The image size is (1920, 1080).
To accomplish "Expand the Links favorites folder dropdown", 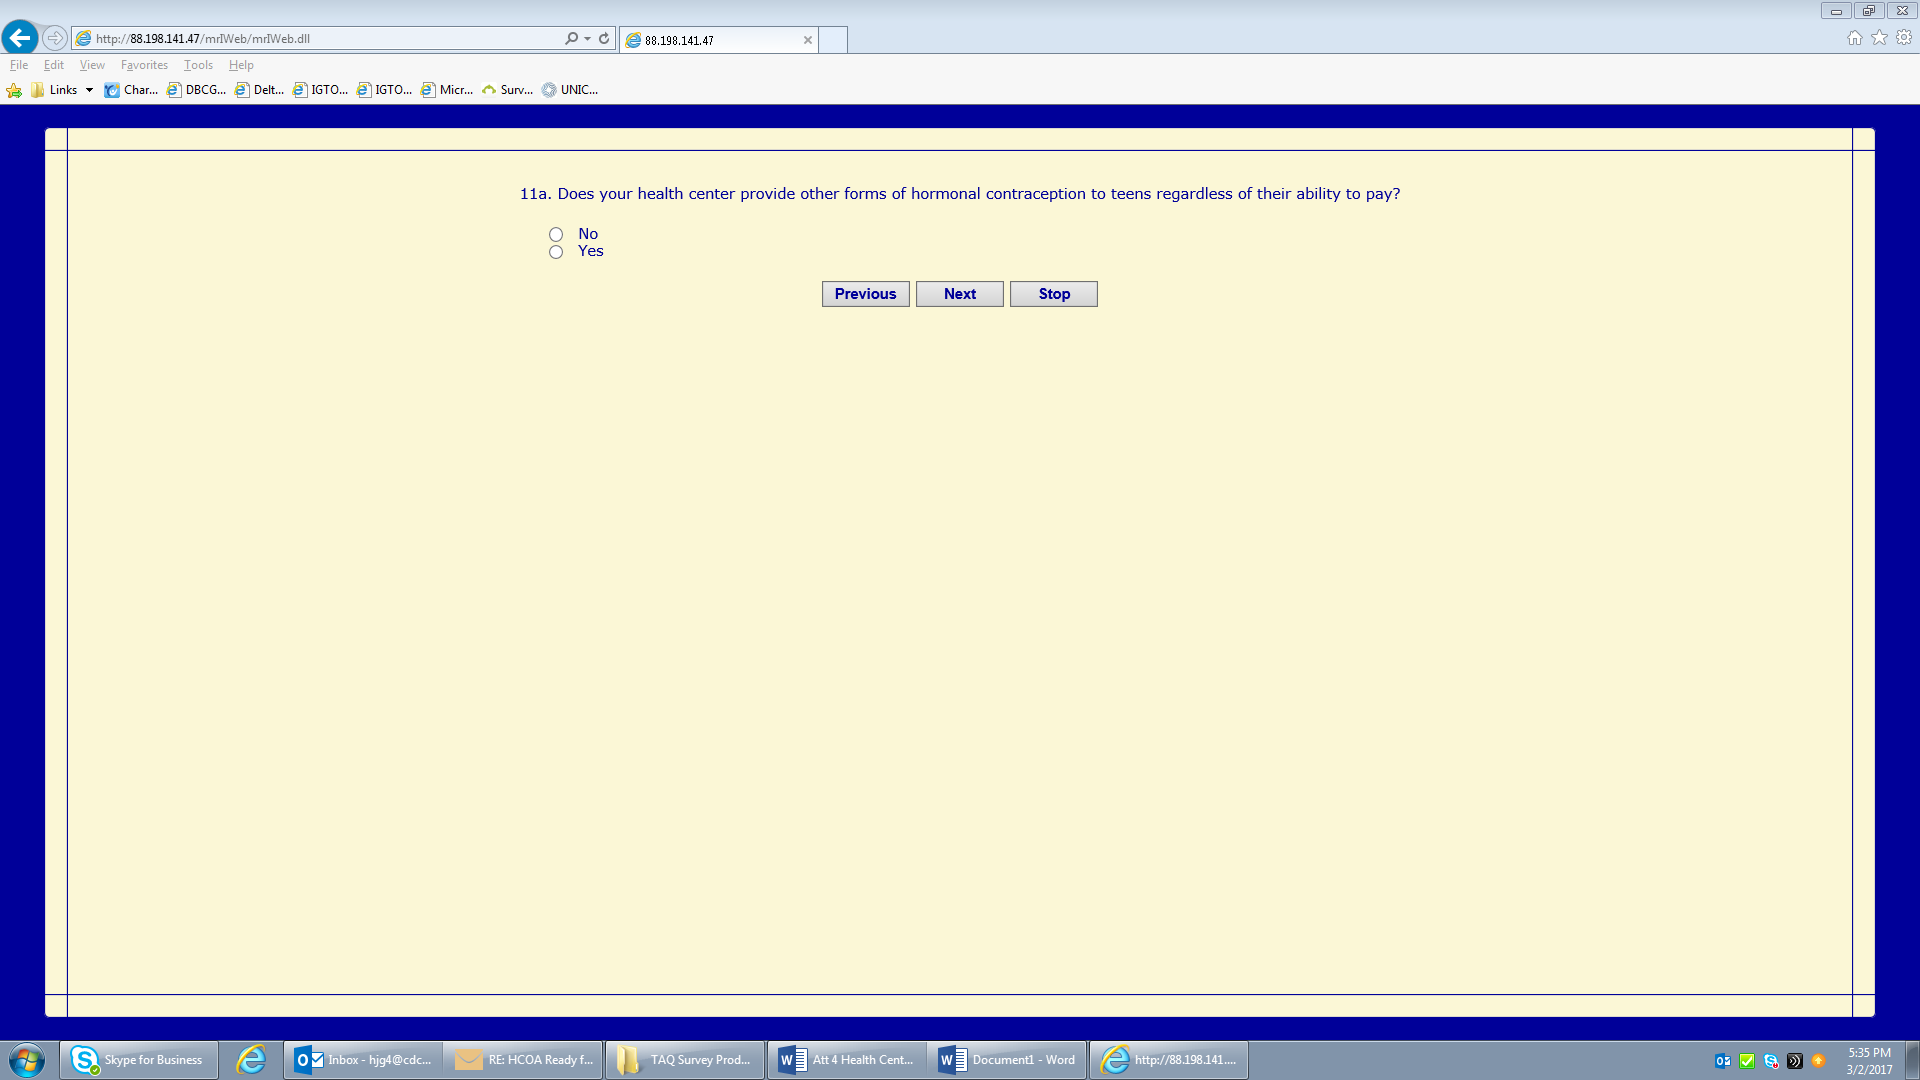I will tap(89, 90).
